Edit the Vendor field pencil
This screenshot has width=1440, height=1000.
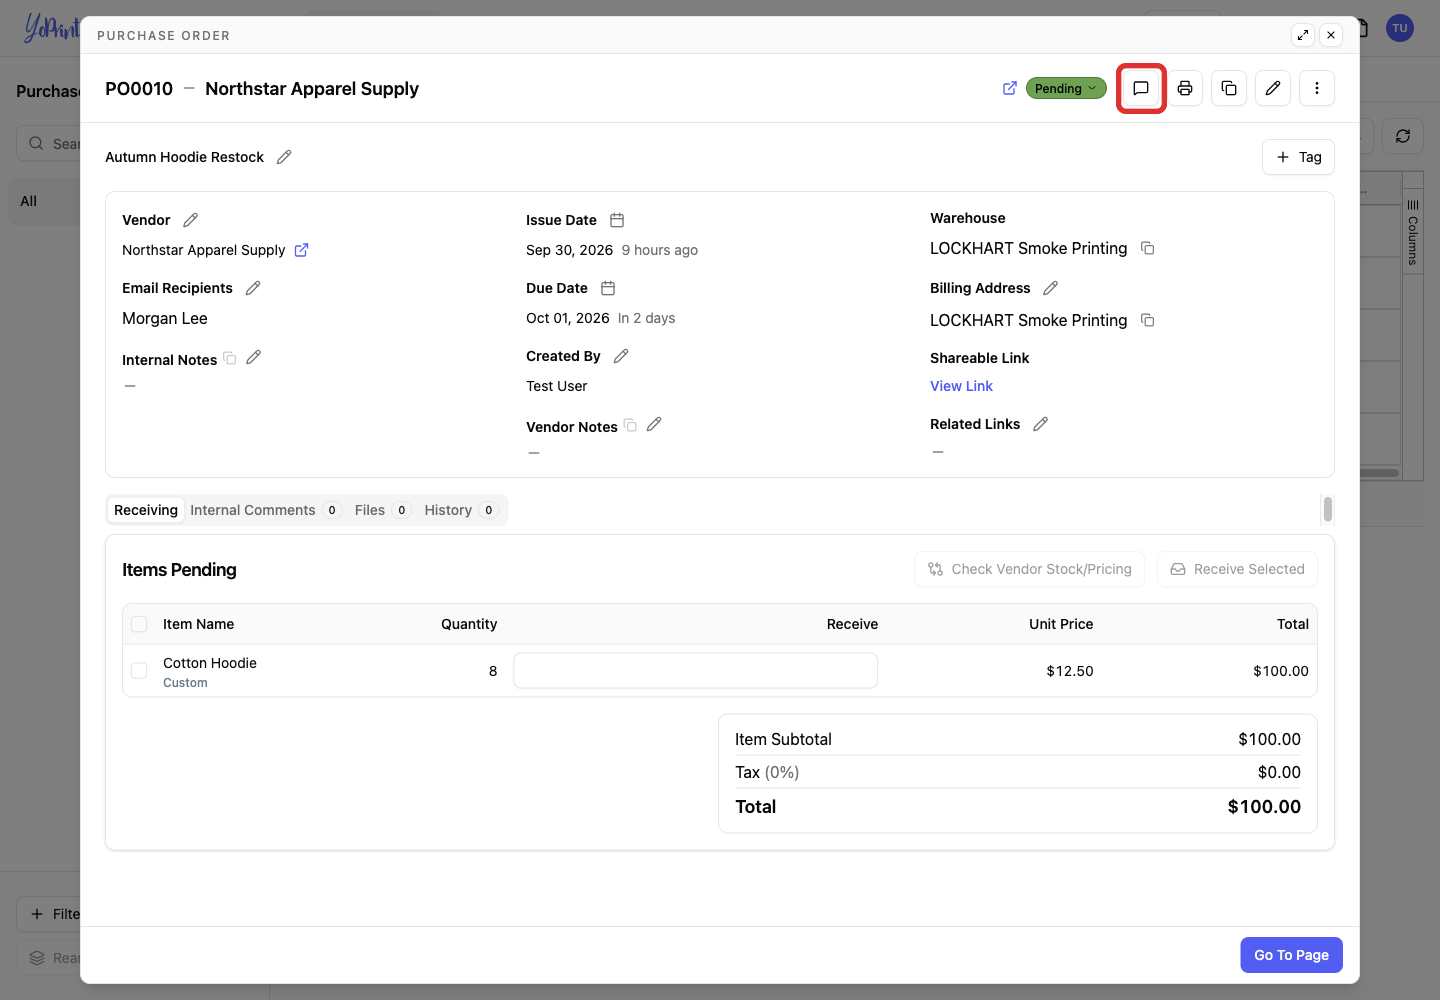[191, 220]
